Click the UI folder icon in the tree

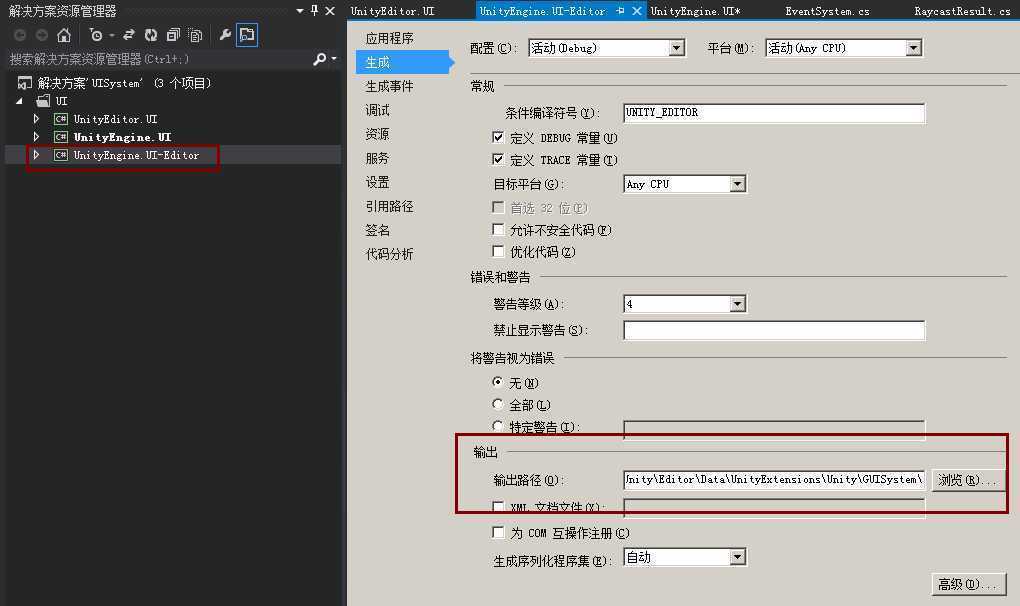tap(44, 101)
